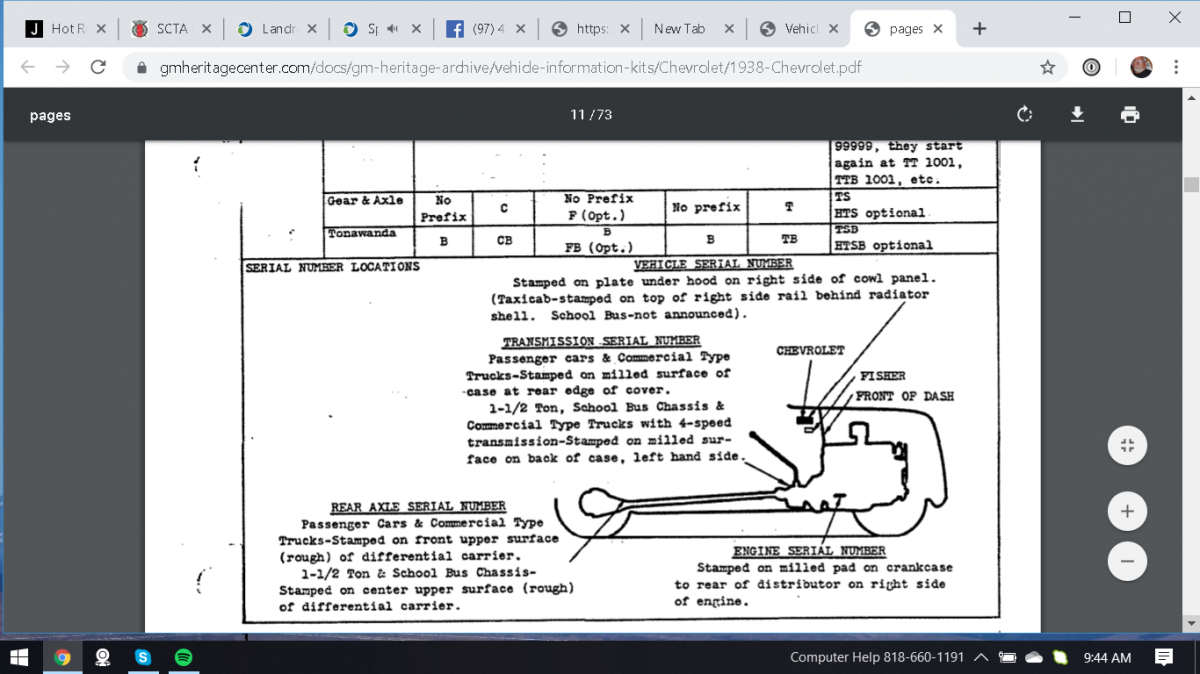Click the scrollbar down arrow
The width and height of the screenshot is (1200, 674).
1191,624
